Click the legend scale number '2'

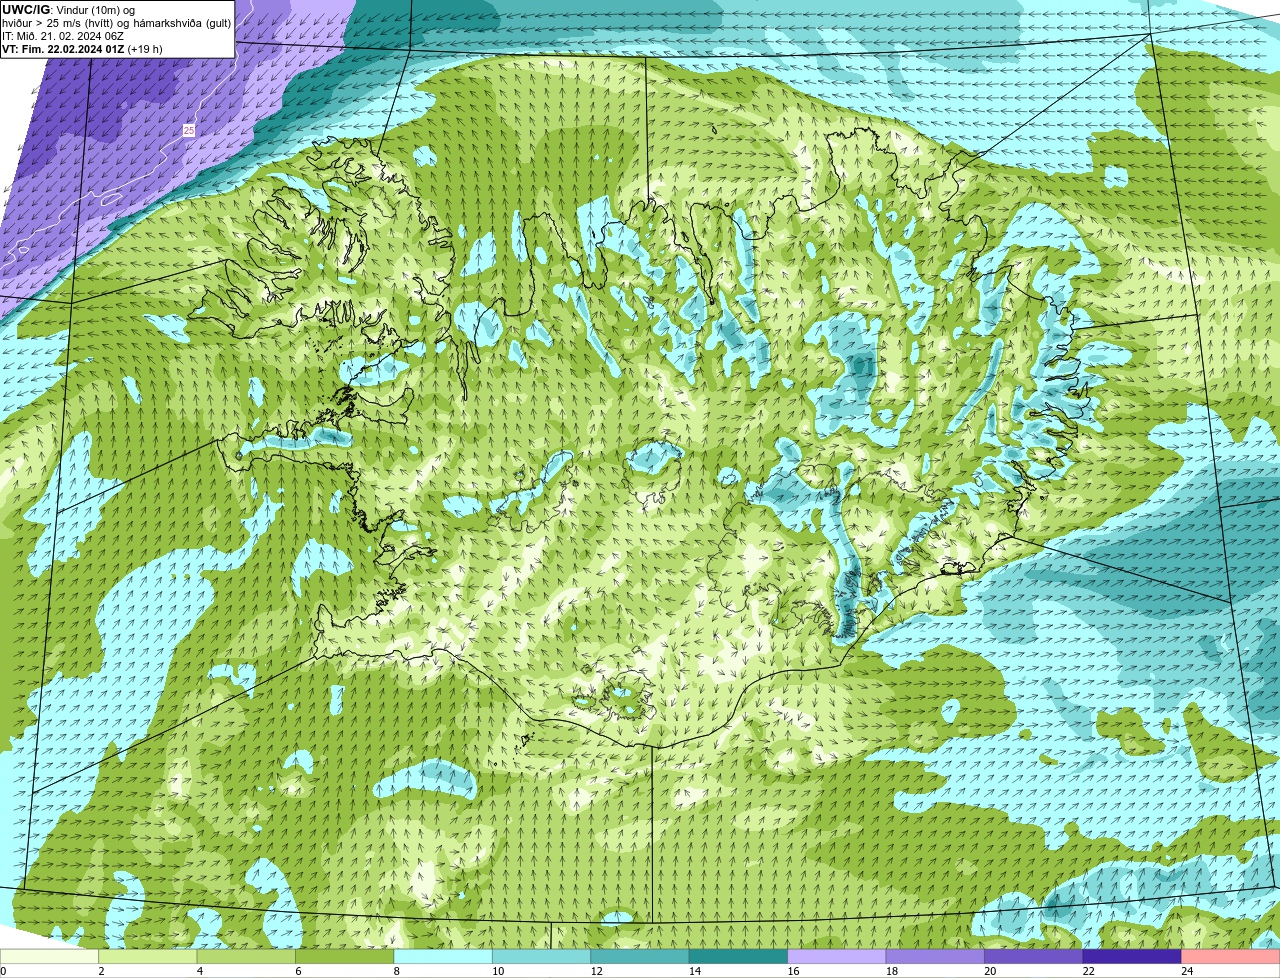tap(101, 971)
